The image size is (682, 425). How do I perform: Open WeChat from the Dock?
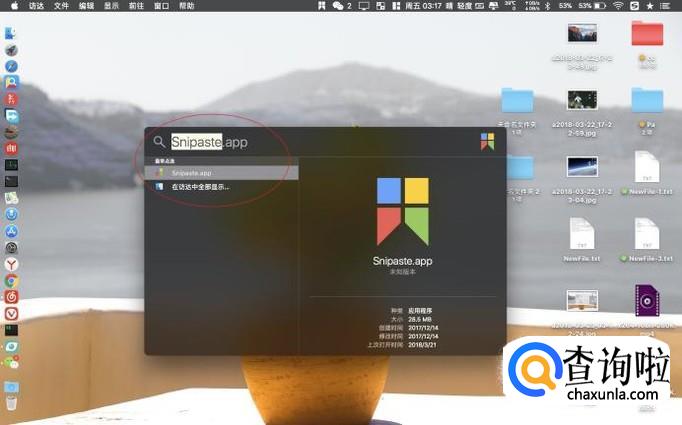pyautogui.click(x=12, y=363)
